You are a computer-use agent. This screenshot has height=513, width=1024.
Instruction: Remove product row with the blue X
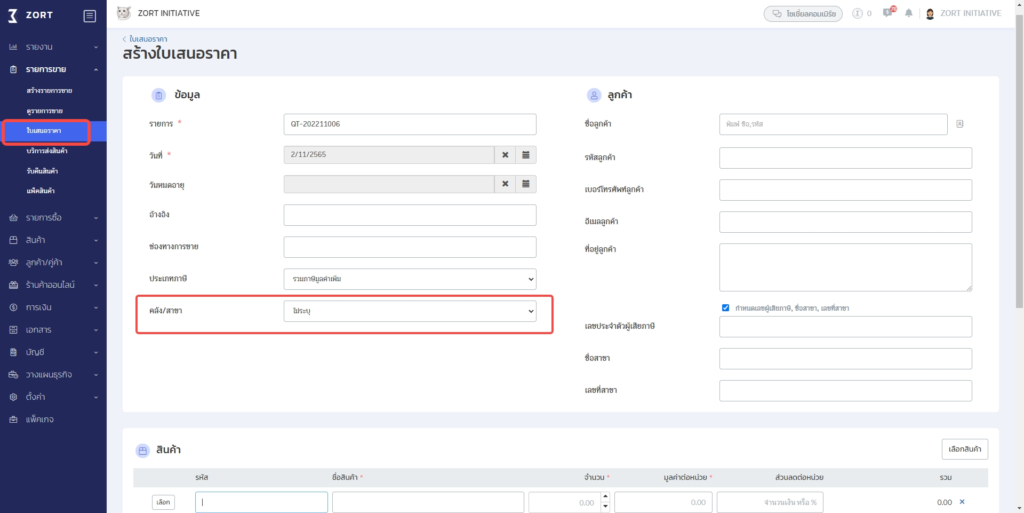pyautogui.click(x=962, y=502)
